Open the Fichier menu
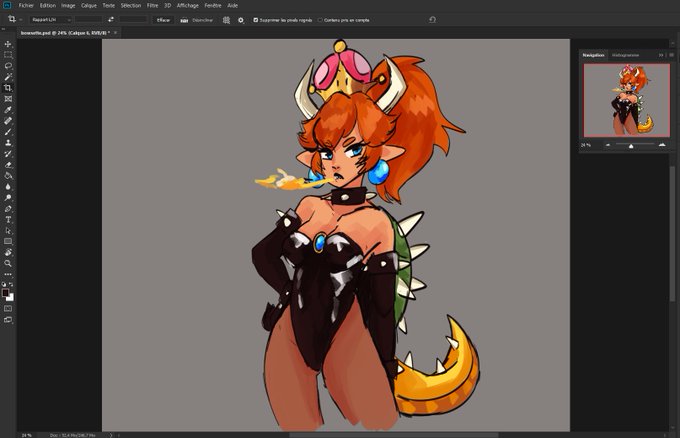680x438 pixels. [x=26, y=6]
